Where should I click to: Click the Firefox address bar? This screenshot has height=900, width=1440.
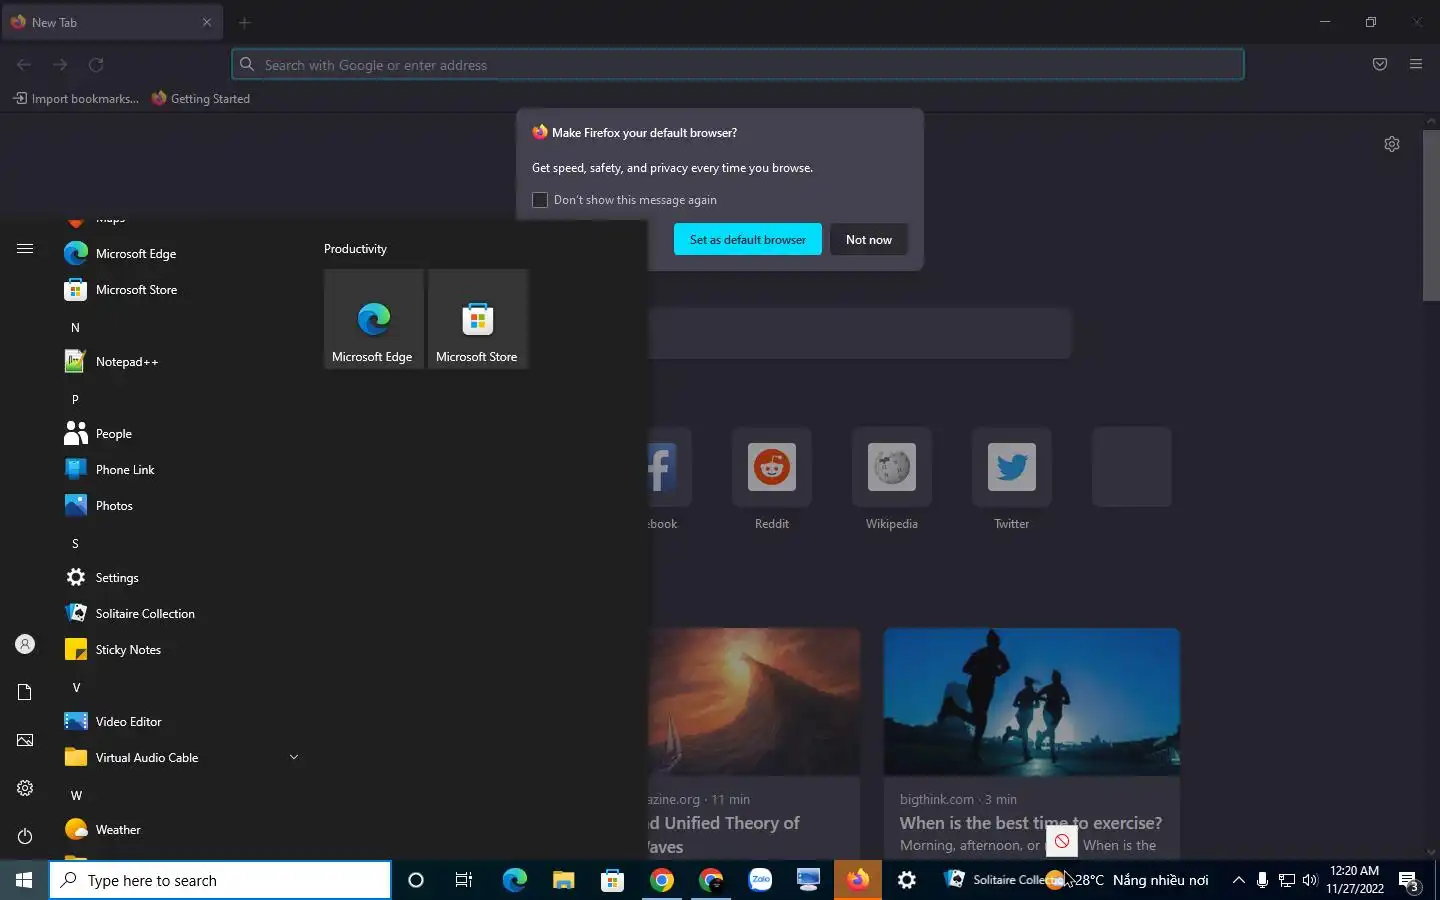(738, 65)
